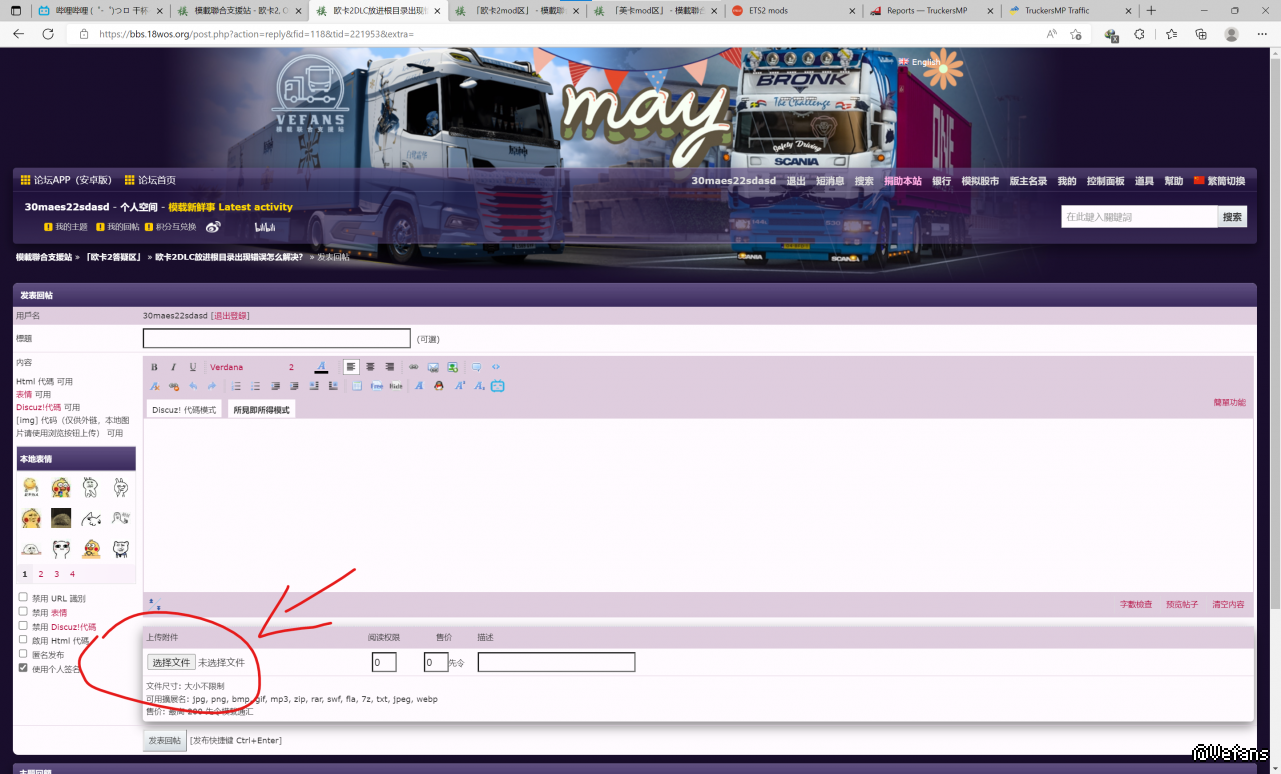Click the redo arrow in the editor
Viewport: 1281px width, 774px height.
coord(212,386)
